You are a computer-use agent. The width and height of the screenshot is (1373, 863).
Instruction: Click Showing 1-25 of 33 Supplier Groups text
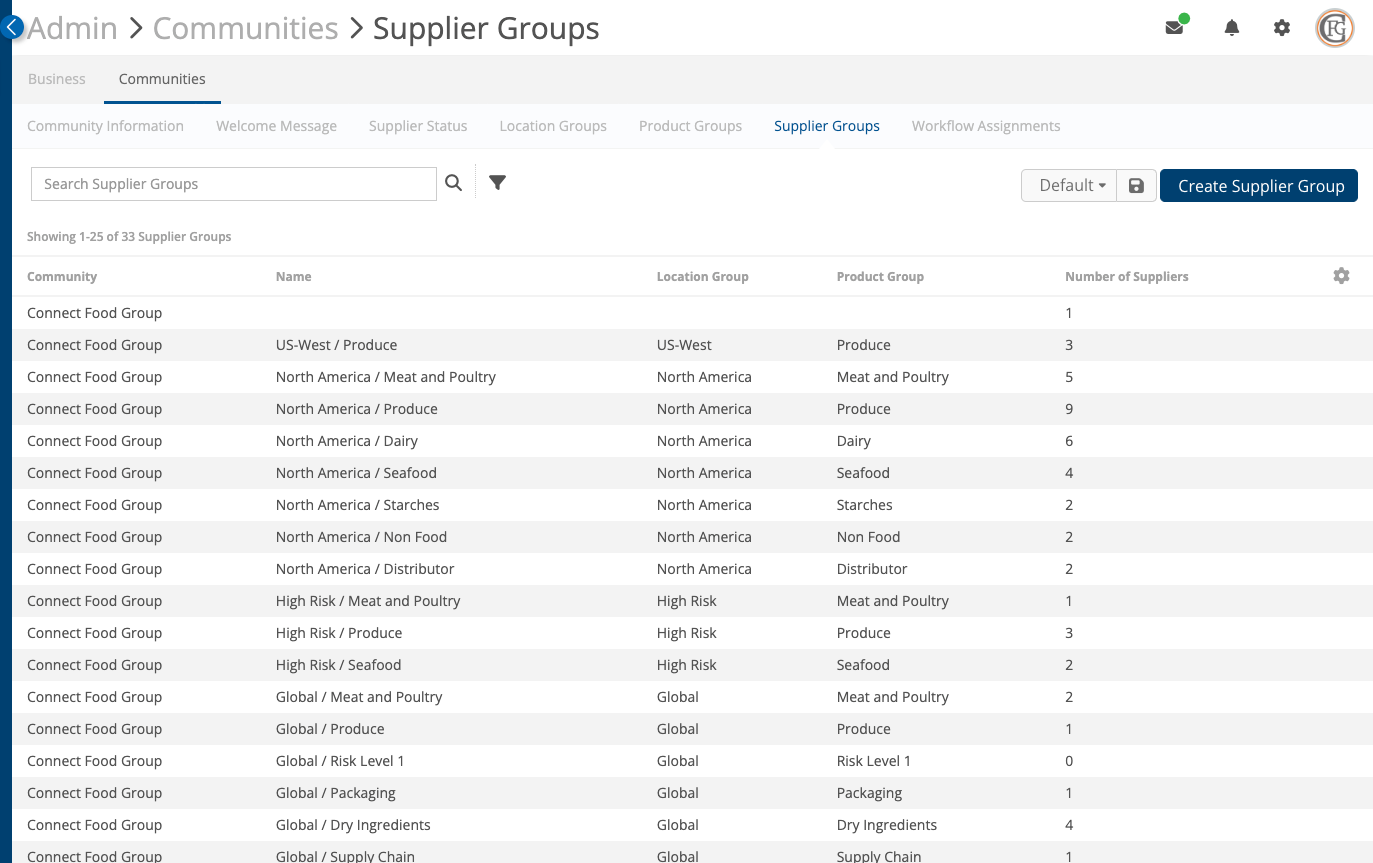129,237
